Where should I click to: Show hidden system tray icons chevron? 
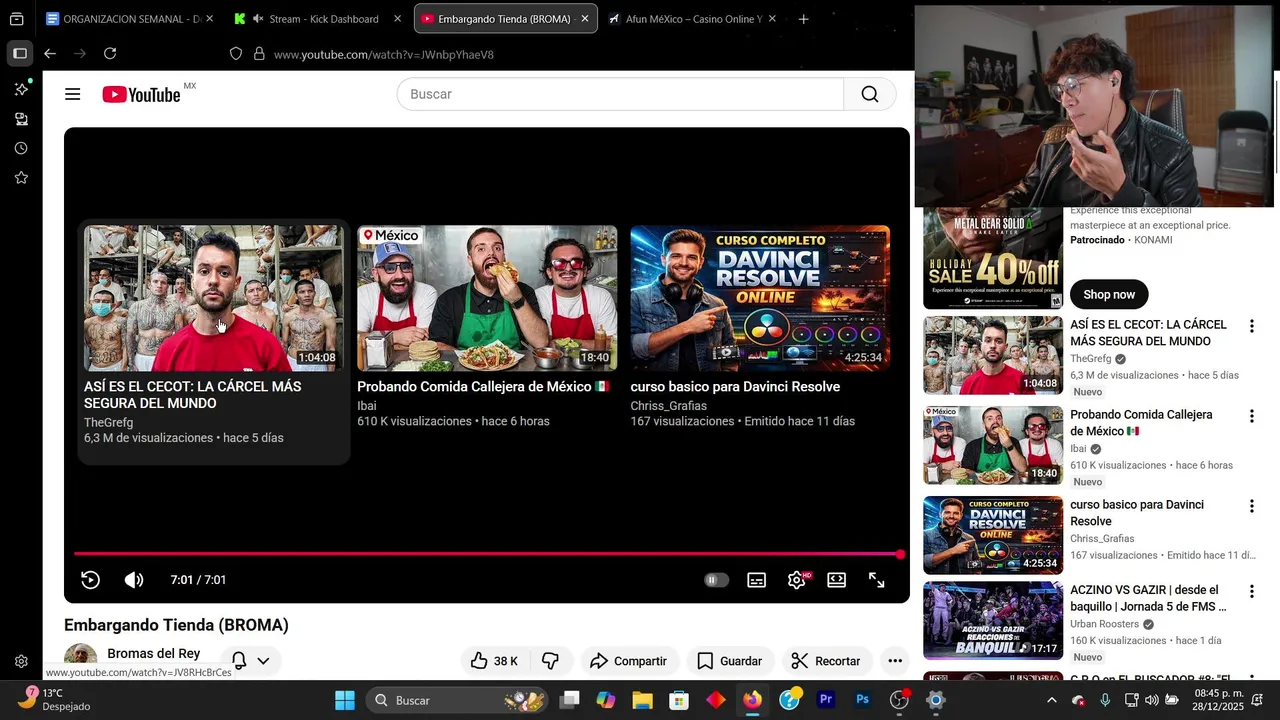1051,700
